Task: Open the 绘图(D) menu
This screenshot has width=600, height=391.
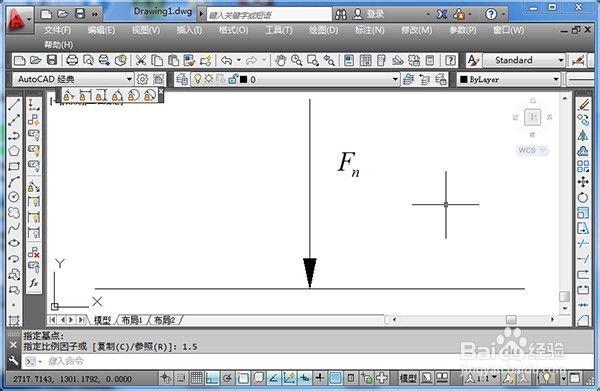Action: coord(323,30)
